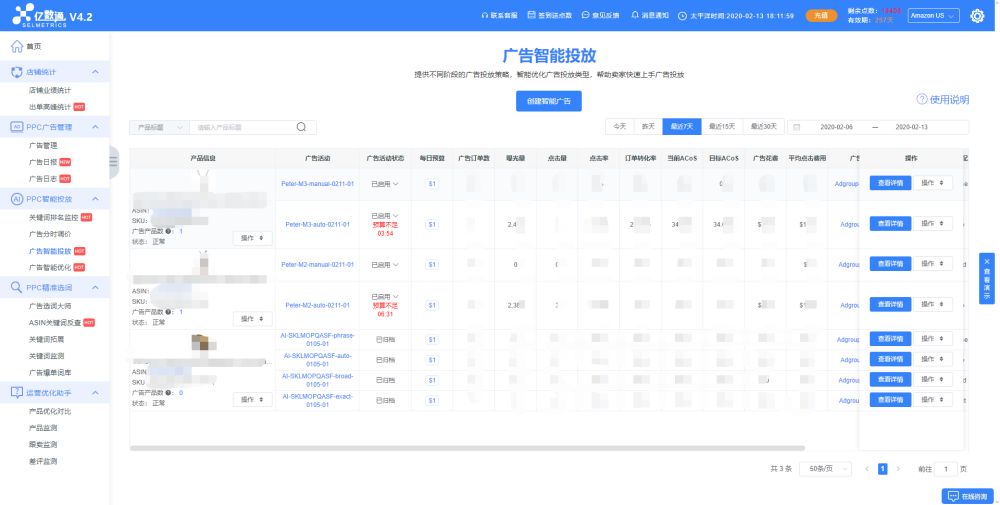Select the 昨天 date range tab
The image size is (1000, 505).
click(x=648, y=126)
